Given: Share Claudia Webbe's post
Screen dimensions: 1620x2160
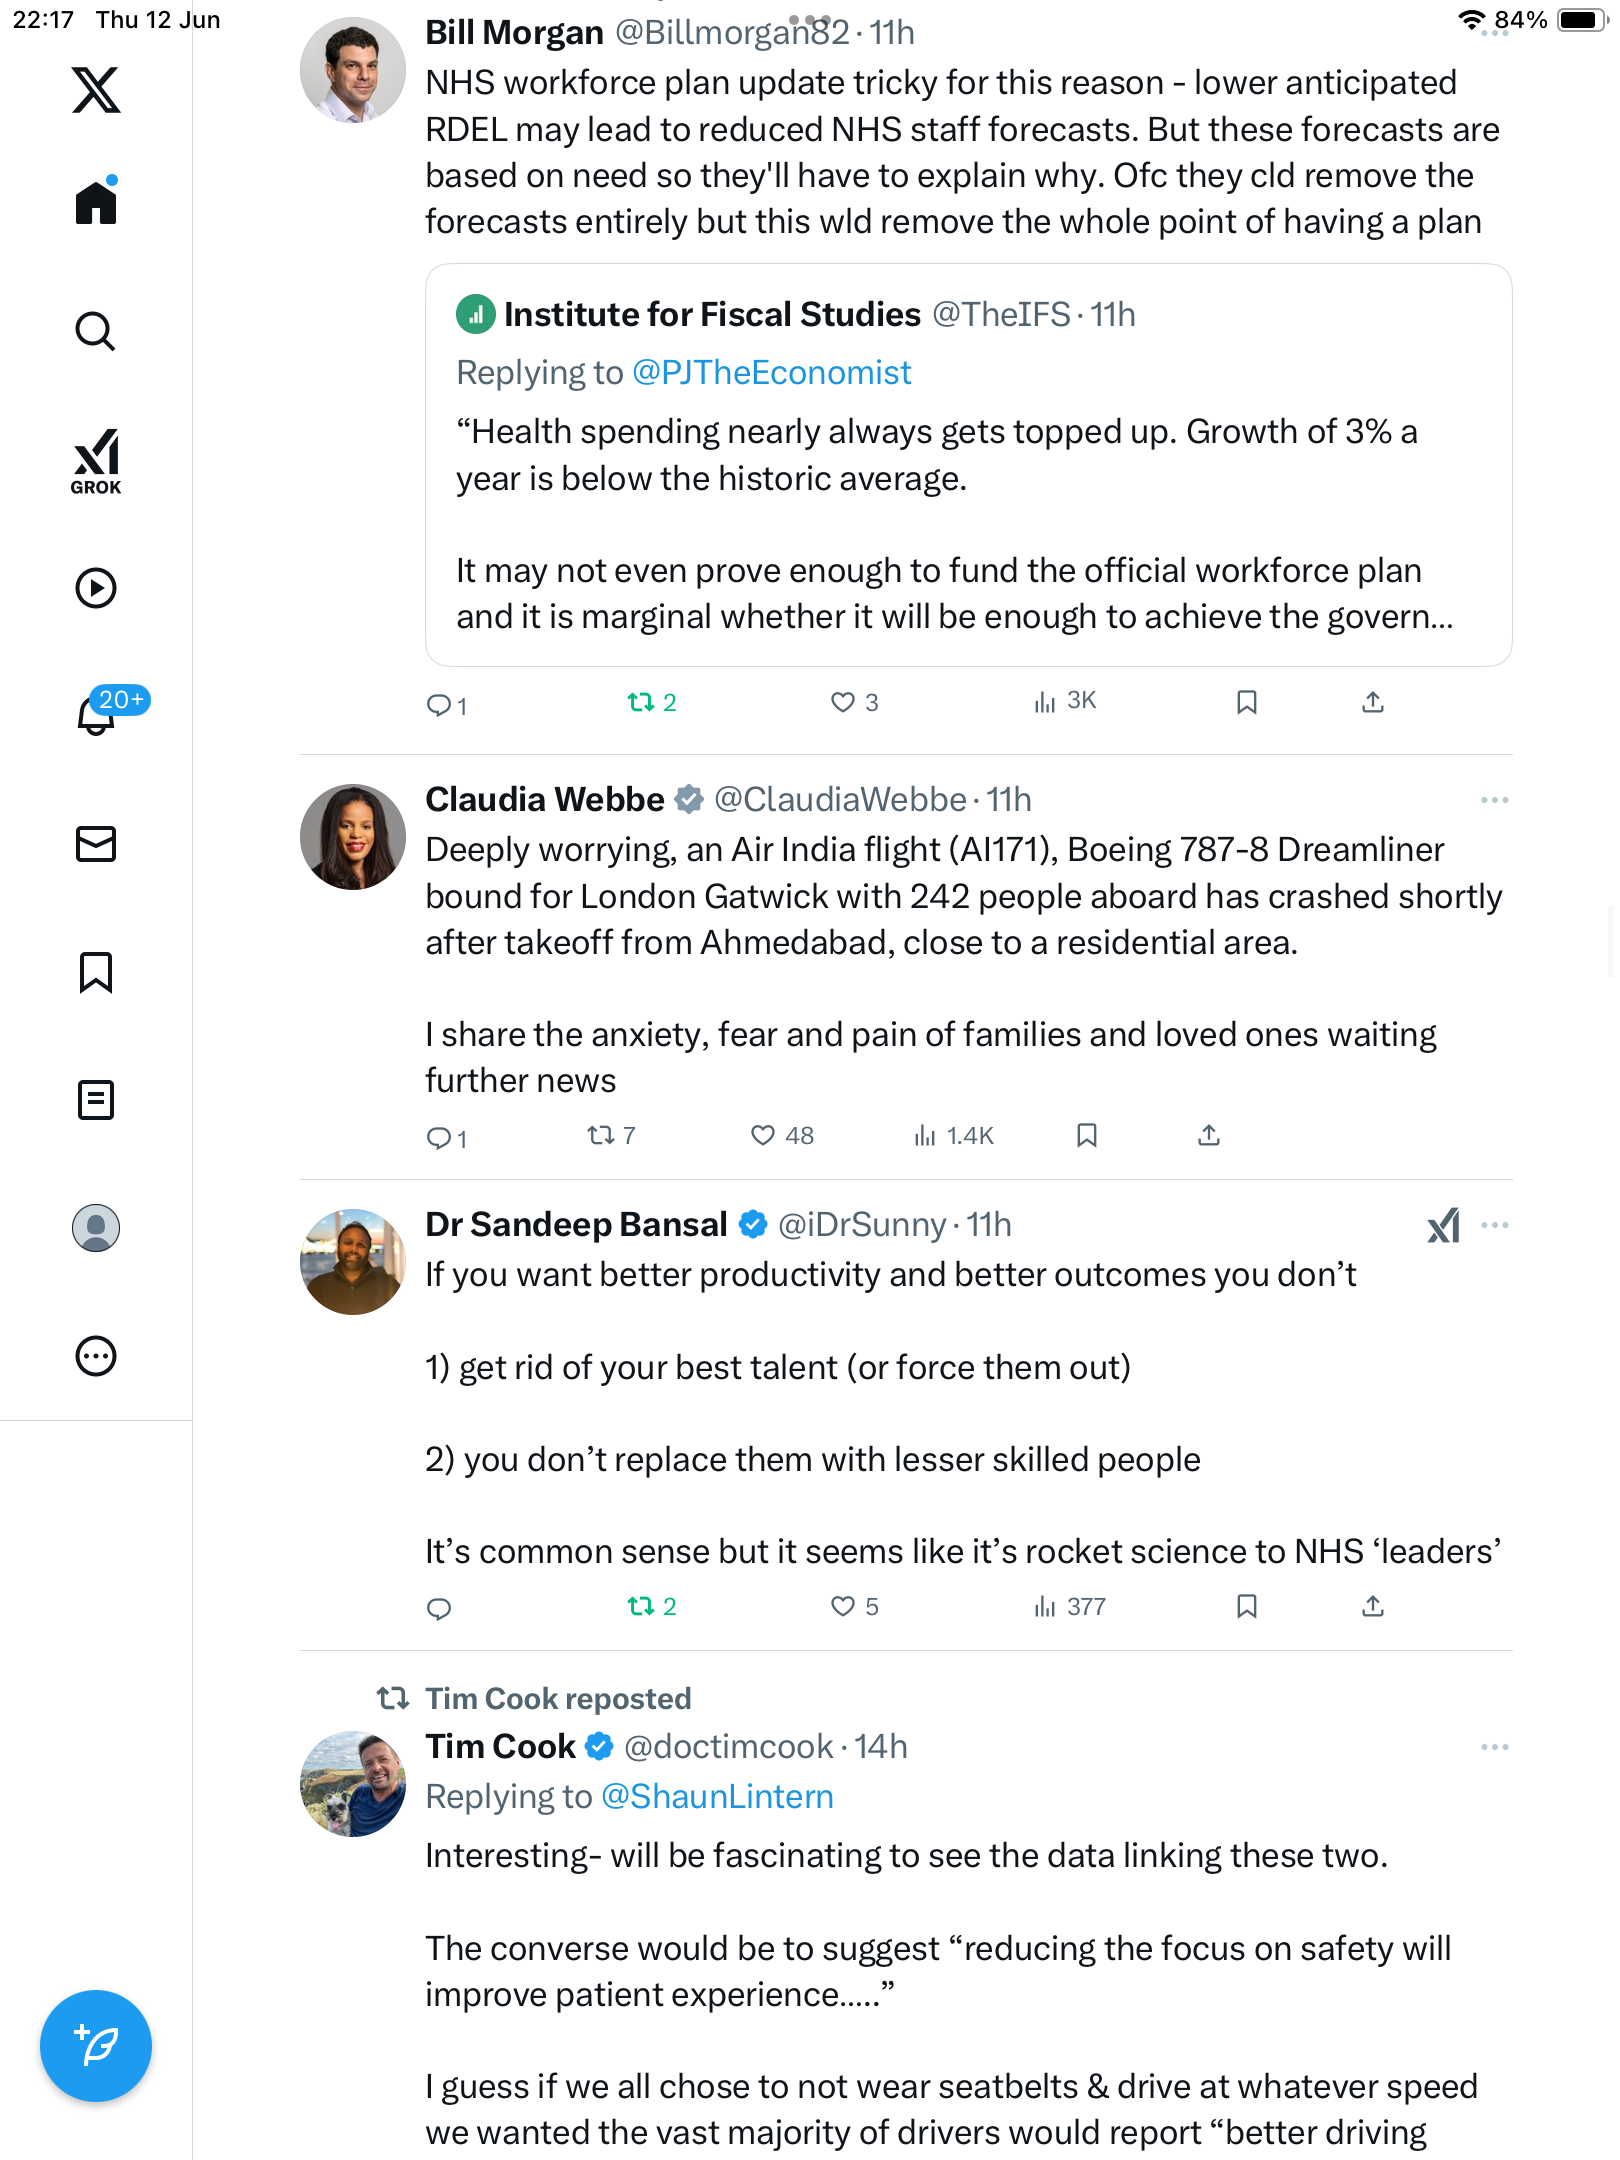Looking at the screenshot, I should click(1209, 1135).
